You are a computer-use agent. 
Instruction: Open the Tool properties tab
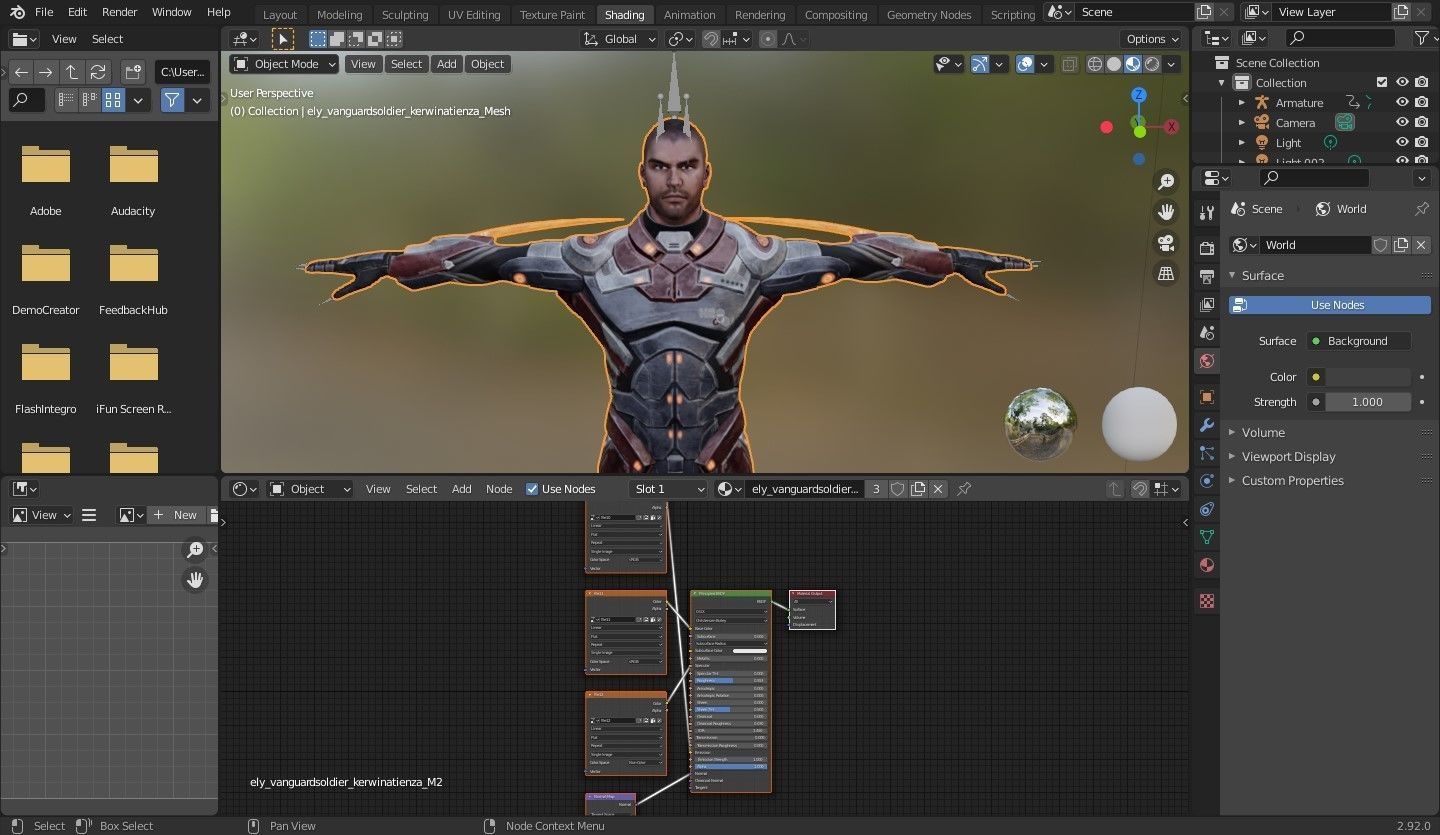tap(1207, 212)
